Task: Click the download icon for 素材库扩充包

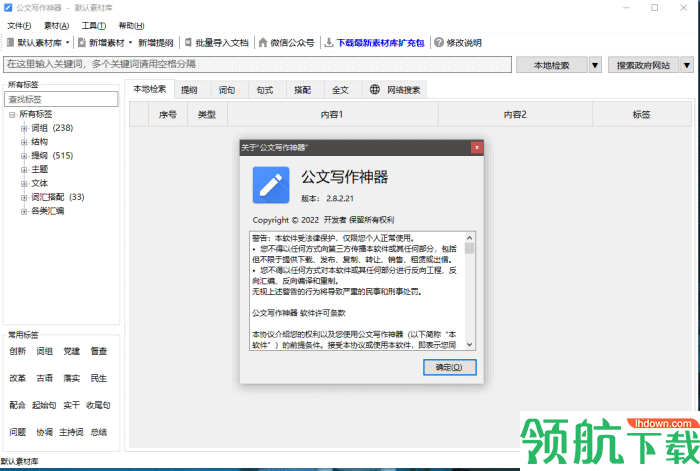Action: pos(329,42)
